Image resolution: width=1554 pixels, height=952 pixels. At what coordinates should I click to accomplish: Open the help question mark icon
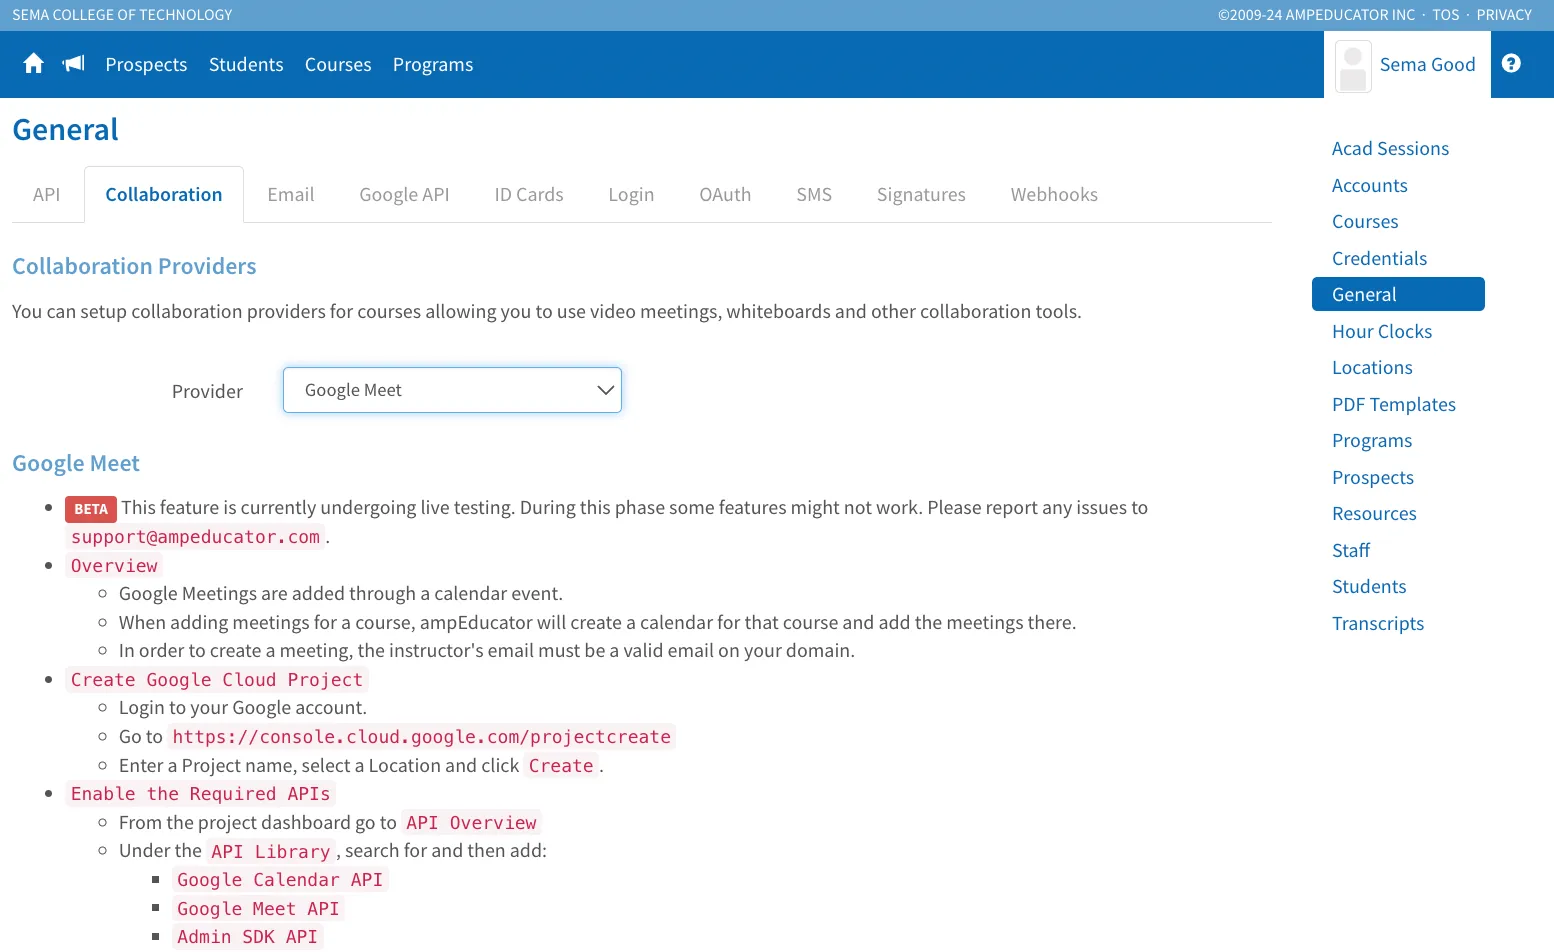(1511, 63)
